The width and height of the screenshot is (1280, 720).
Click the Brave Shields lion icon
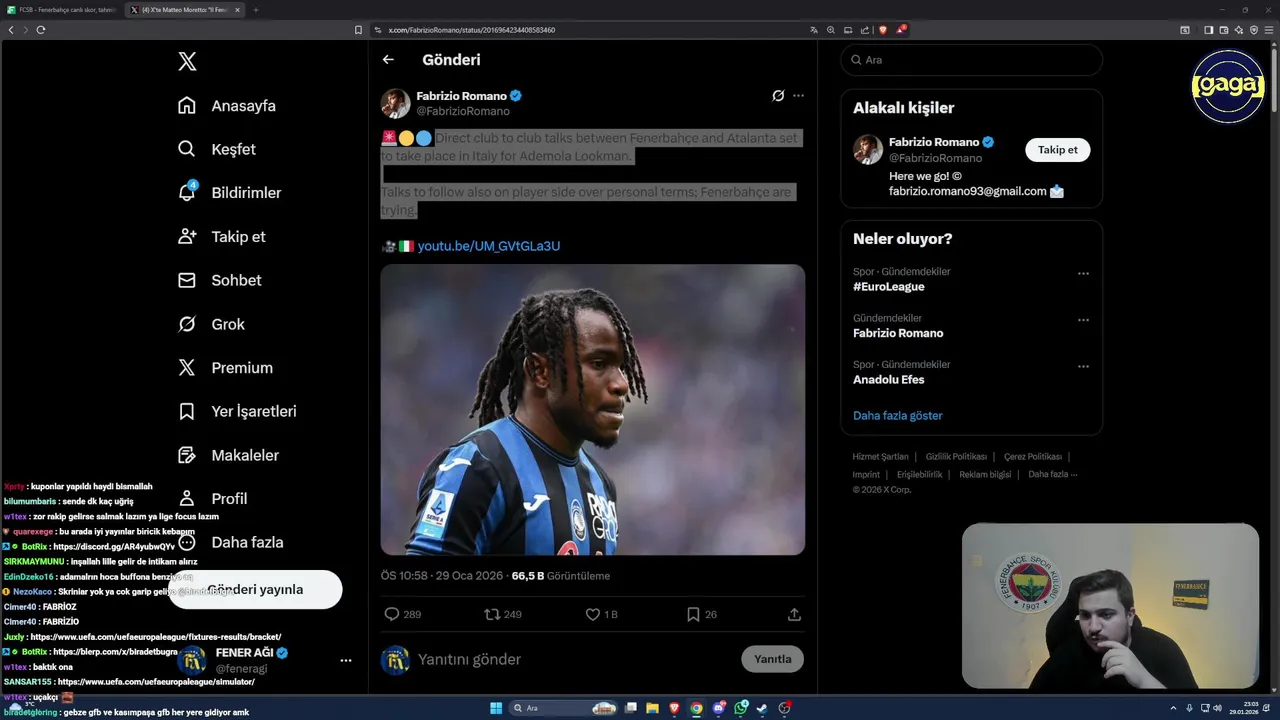point(883,30)
